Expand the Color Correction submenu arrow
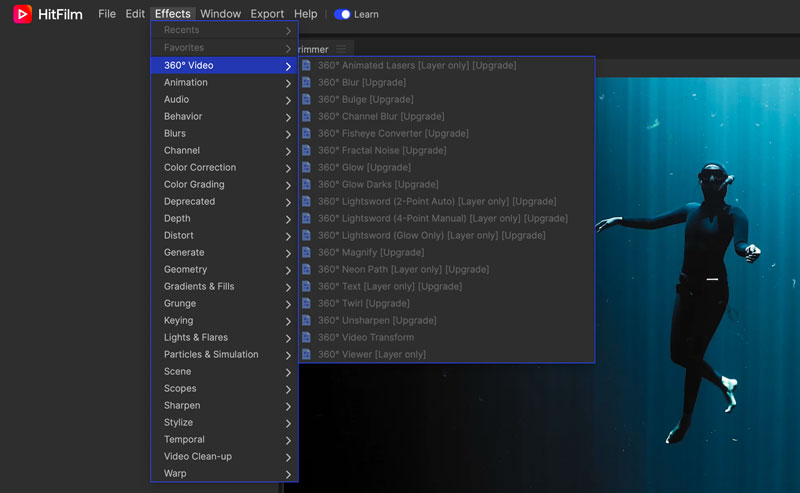Viewport: 800px width, 493px height. coord(288,168)
